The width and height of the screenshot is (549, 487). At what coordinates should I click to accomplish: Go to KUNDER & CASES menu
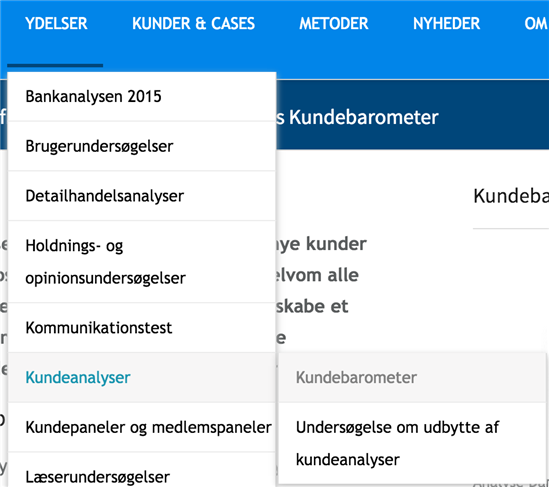click(193, 24)
